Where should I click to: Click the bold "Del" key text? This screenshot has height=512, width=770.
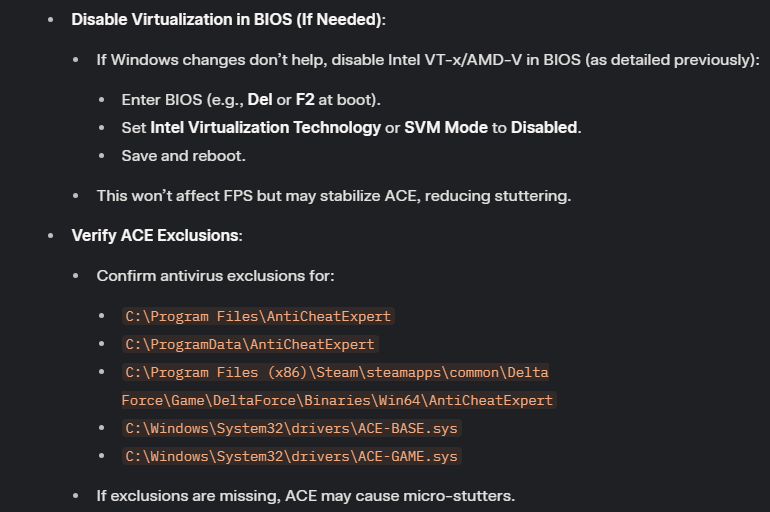coord(260,100)
